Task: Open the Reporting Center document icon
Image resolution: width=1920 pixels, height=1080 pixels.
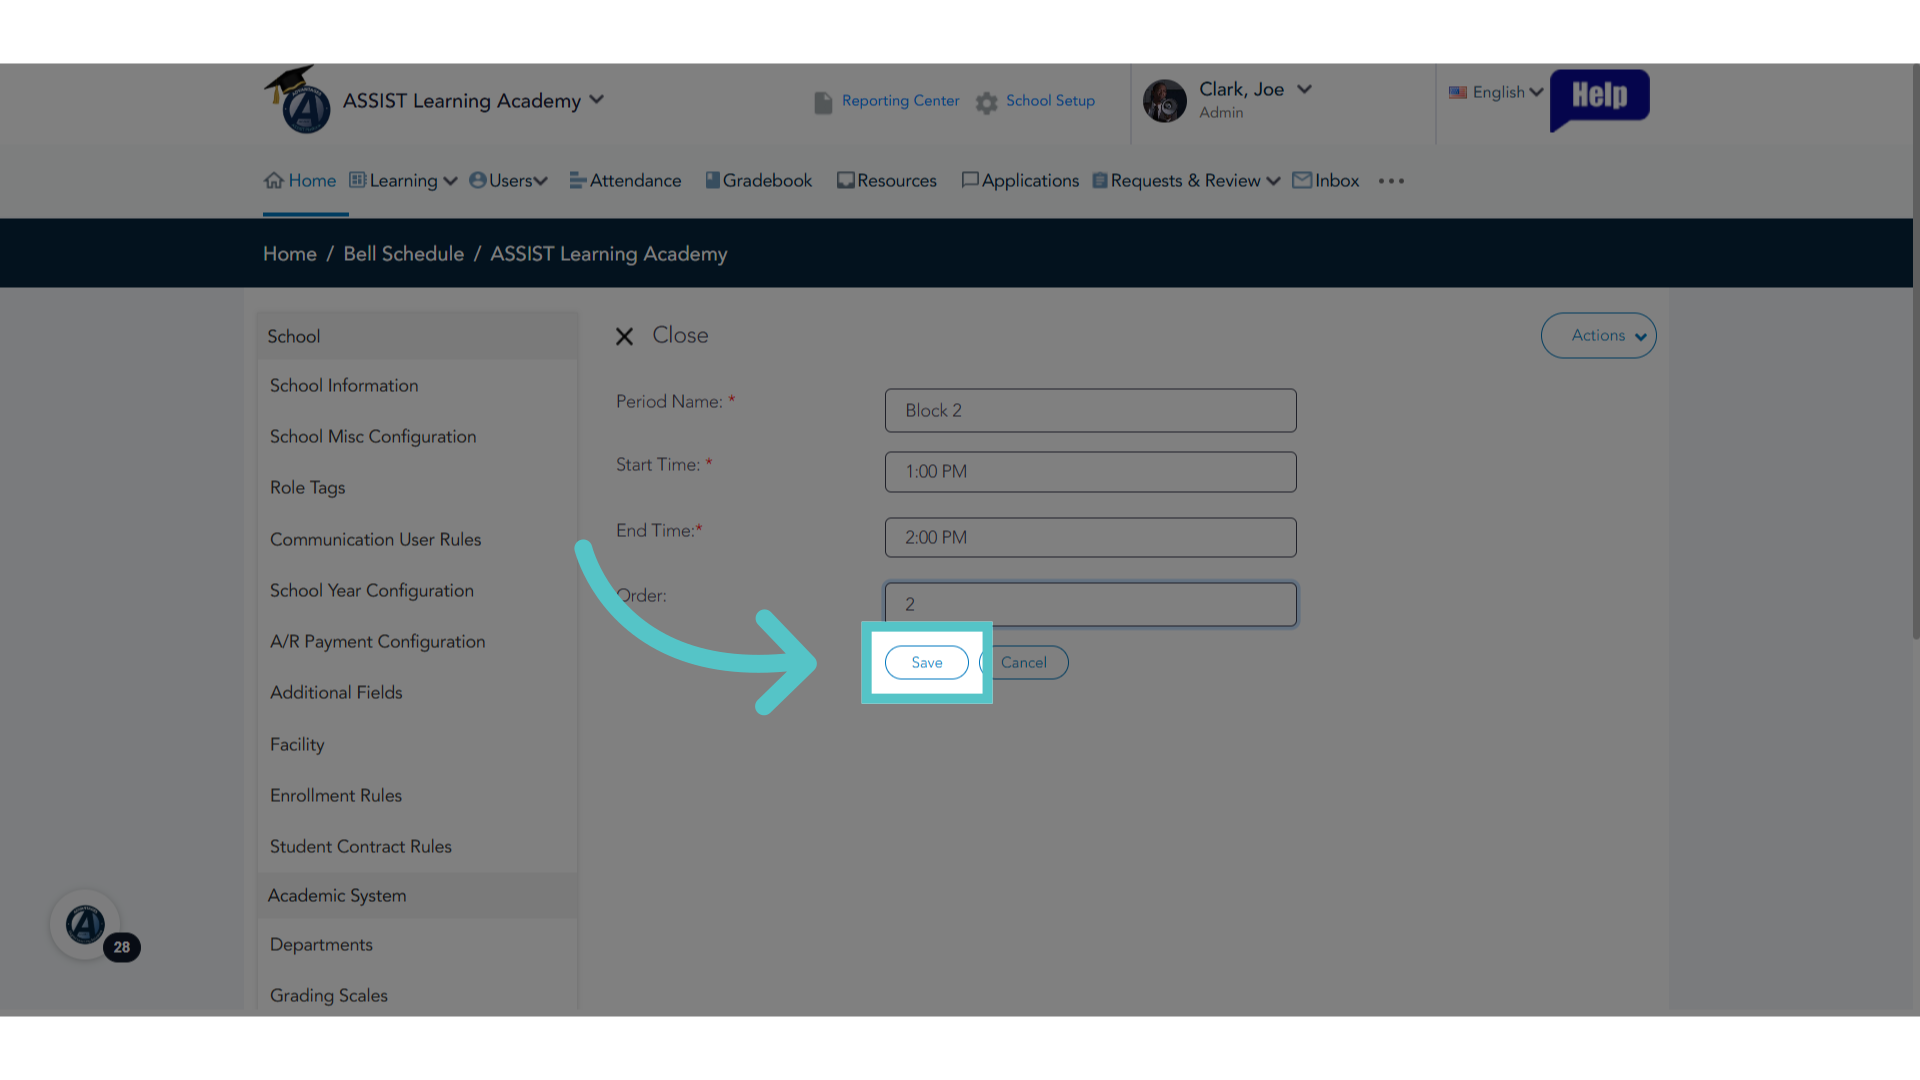Action: click(823, 102)
